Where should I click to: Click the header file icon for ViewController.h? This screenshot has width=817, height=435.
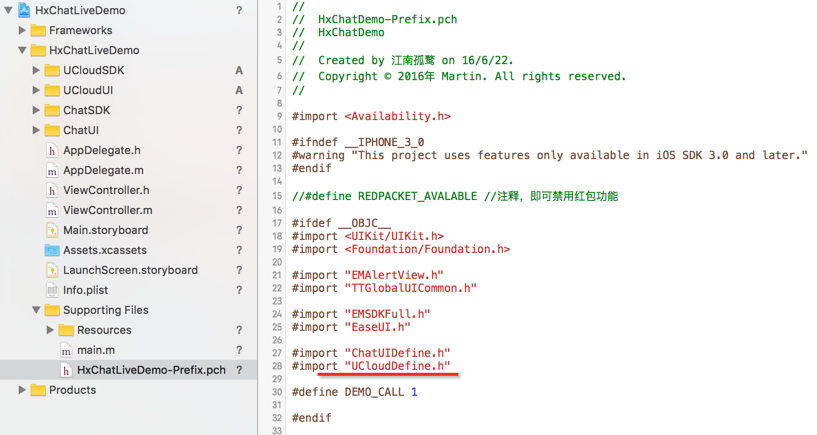coord(52,191)
